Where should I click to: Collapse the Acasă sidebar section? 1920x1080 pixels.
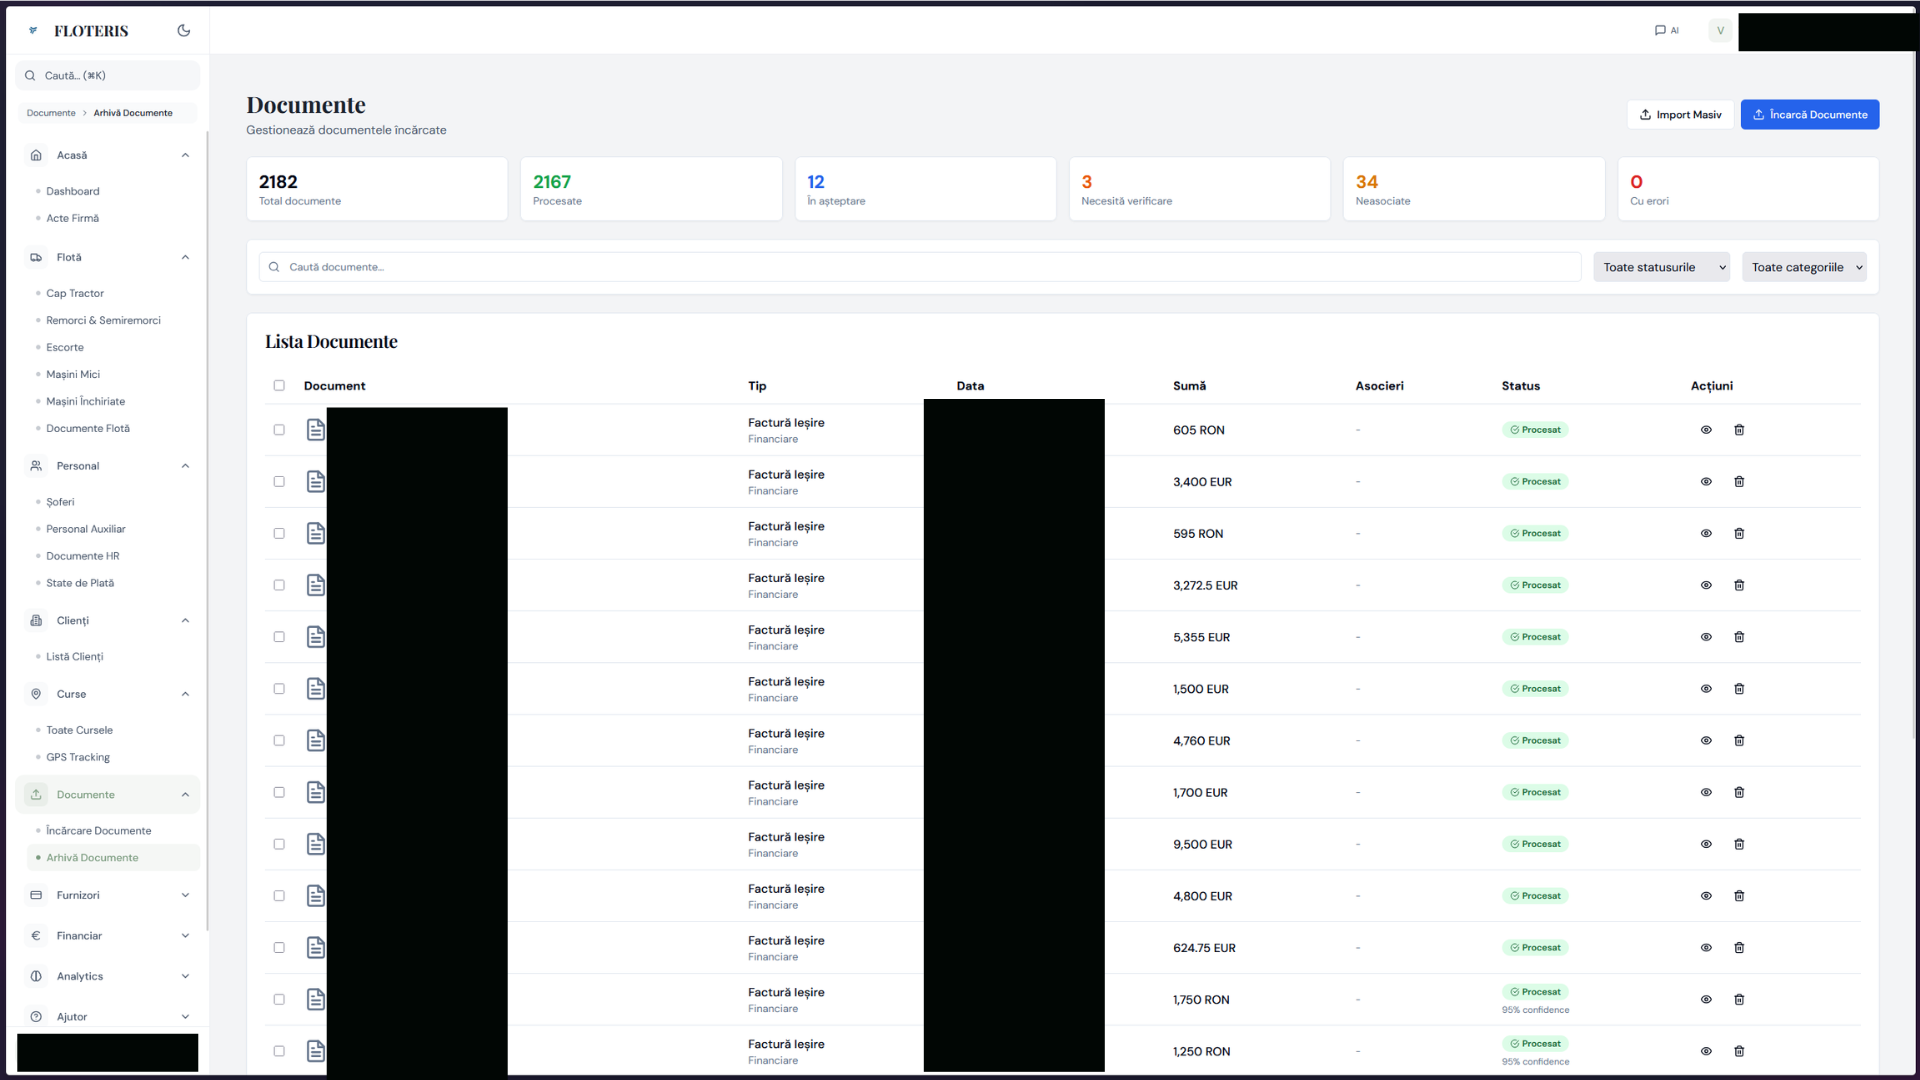pos(185,155)
